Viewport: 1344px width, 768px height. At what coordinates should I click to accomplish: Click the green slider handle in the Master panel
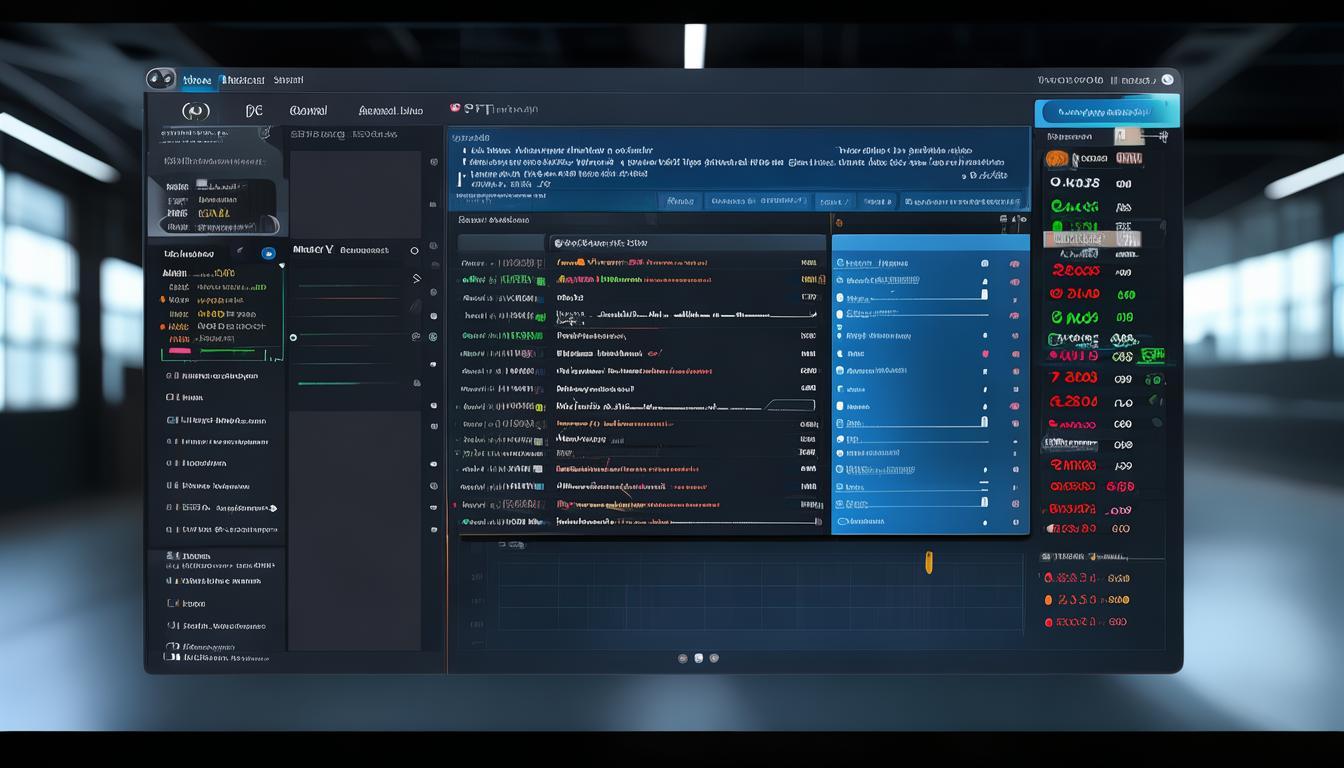[x=293, y=337]
